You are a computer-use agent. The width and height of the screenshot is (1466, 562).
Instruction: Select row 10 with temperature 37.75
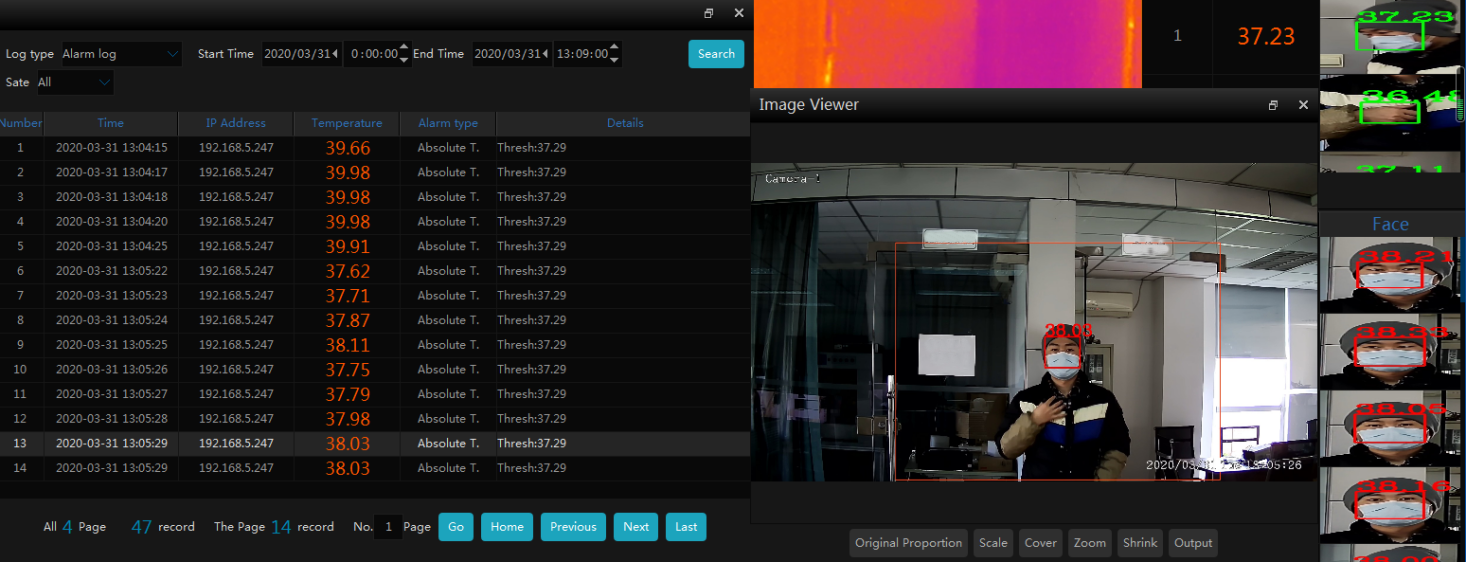[x=375, y=370]
